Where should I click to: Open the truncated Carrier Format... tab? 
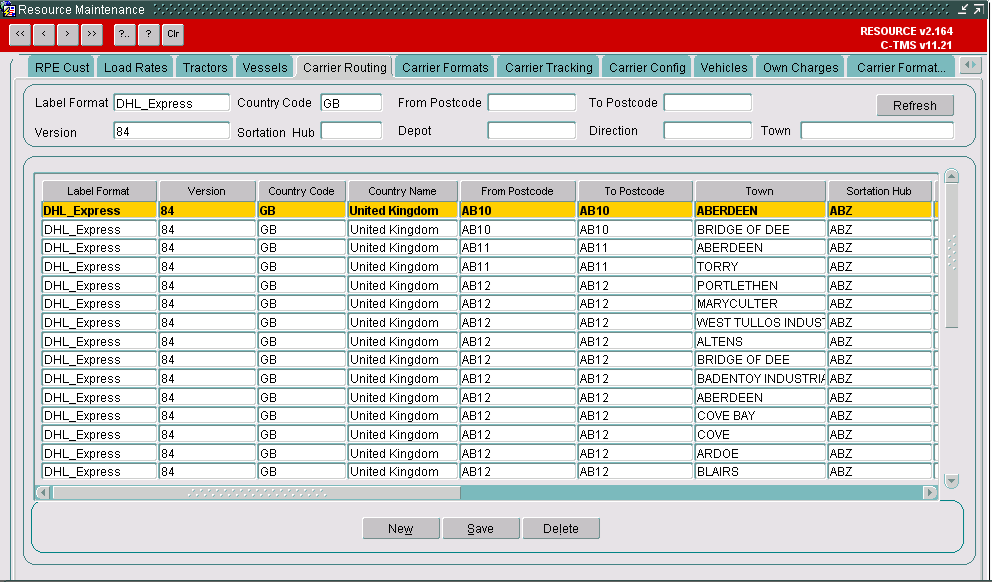901,68
